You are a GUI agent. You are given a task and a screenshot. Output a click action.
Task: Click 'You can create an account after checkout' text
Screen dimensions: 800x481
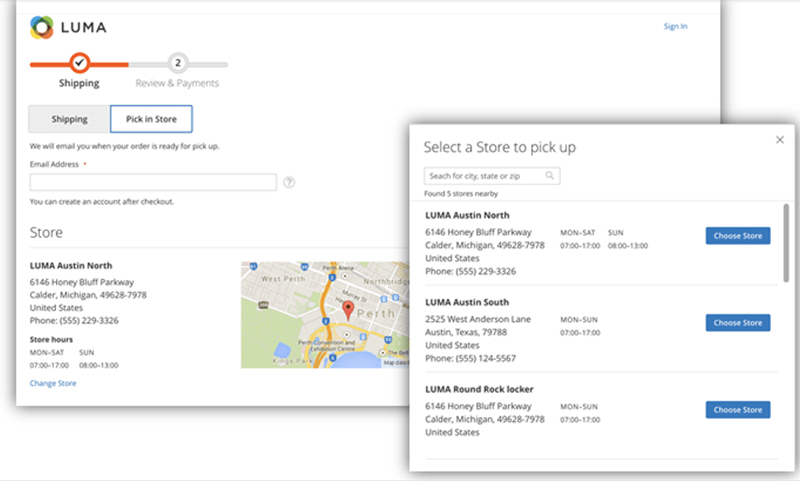point(102,201)
